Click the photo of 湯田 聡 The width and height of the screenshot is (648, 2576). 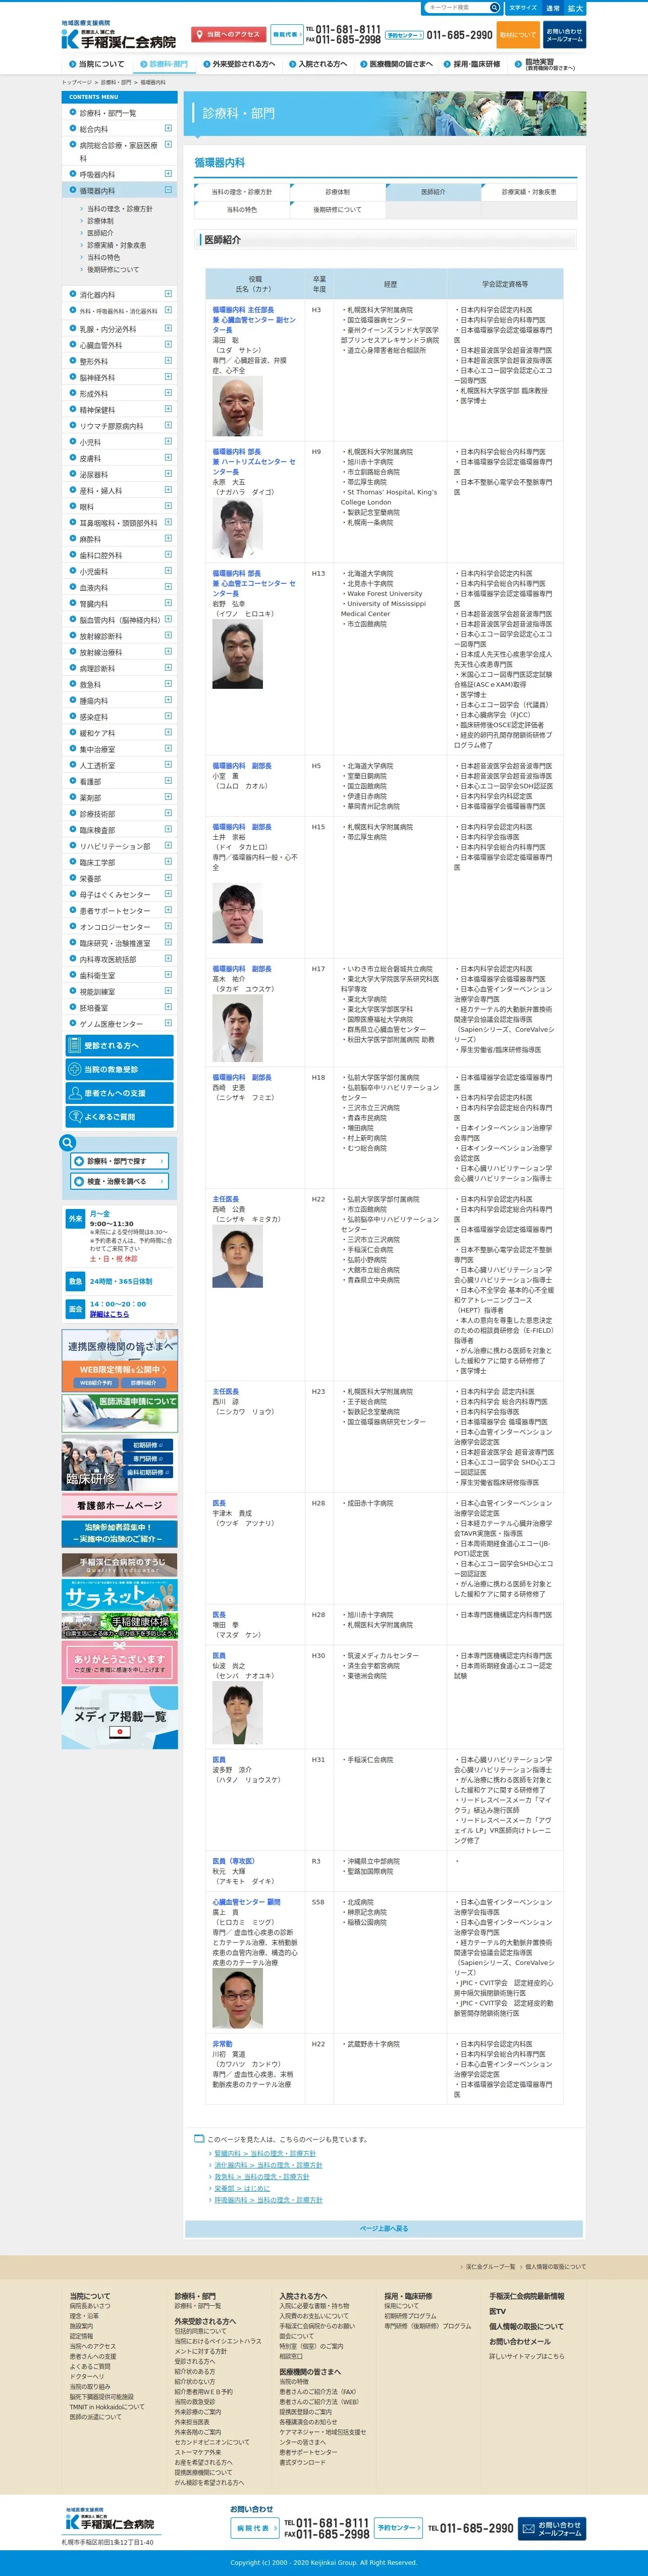point(237,406)
